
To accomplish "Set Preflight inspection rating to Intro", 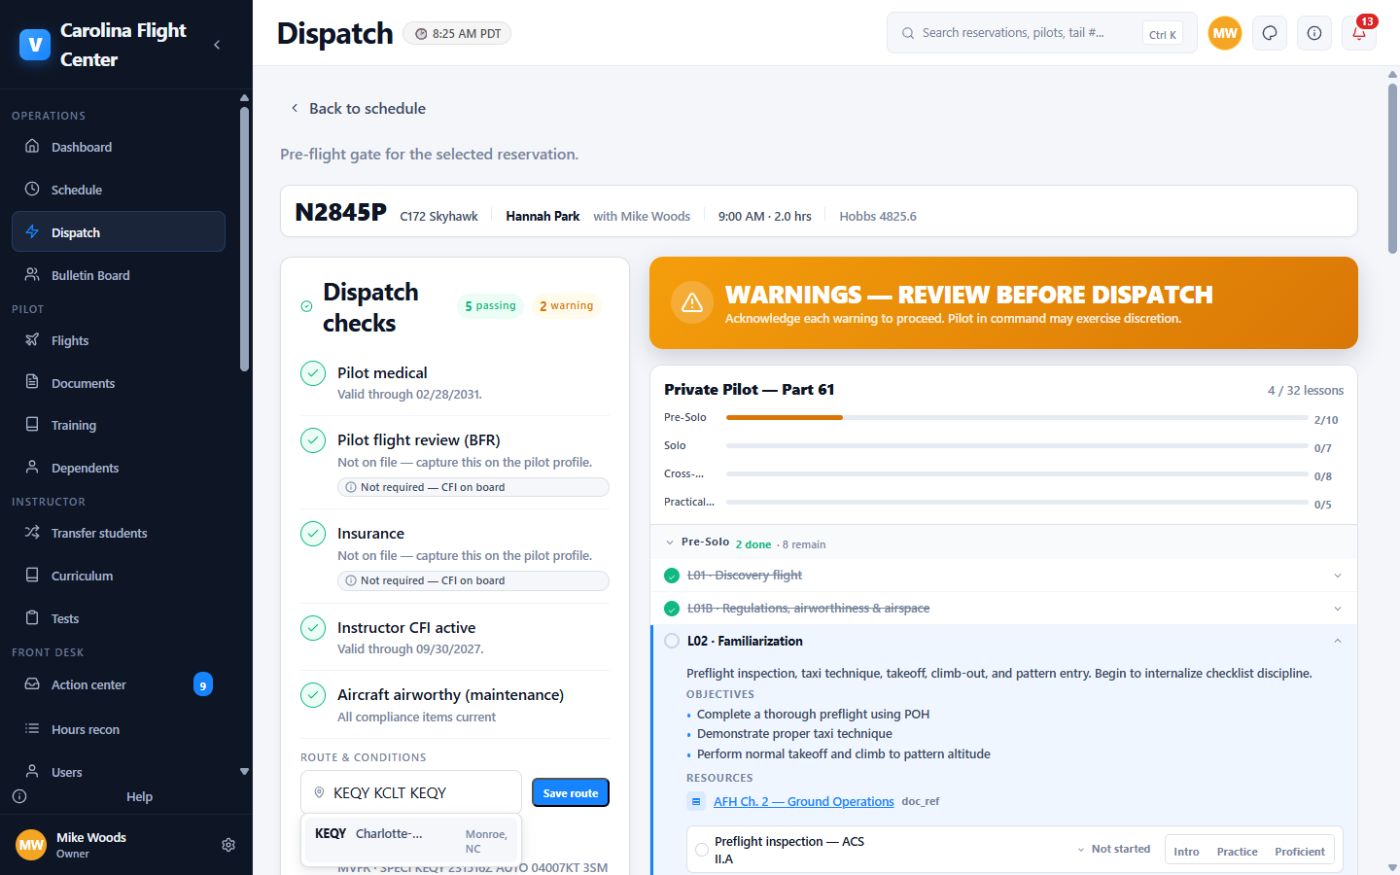I will tap(1186, 851).
